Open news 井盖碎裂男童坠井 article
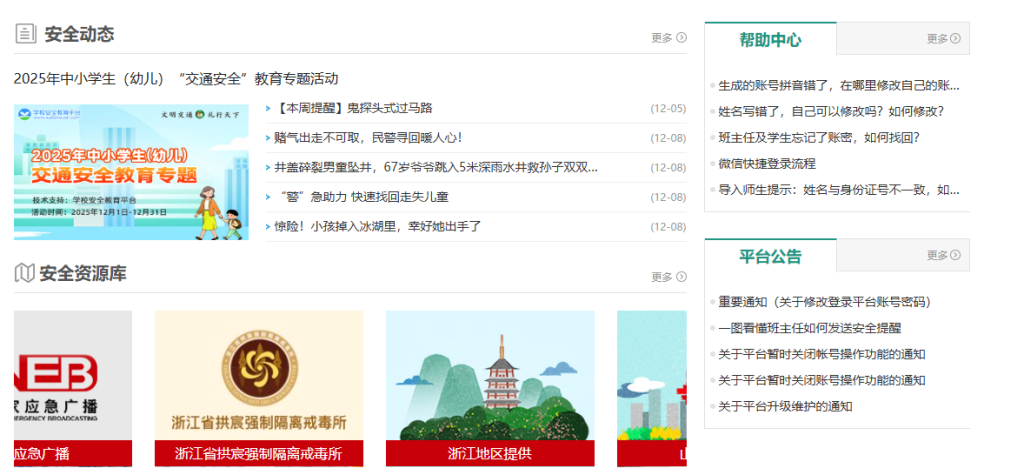 (436, 167)
